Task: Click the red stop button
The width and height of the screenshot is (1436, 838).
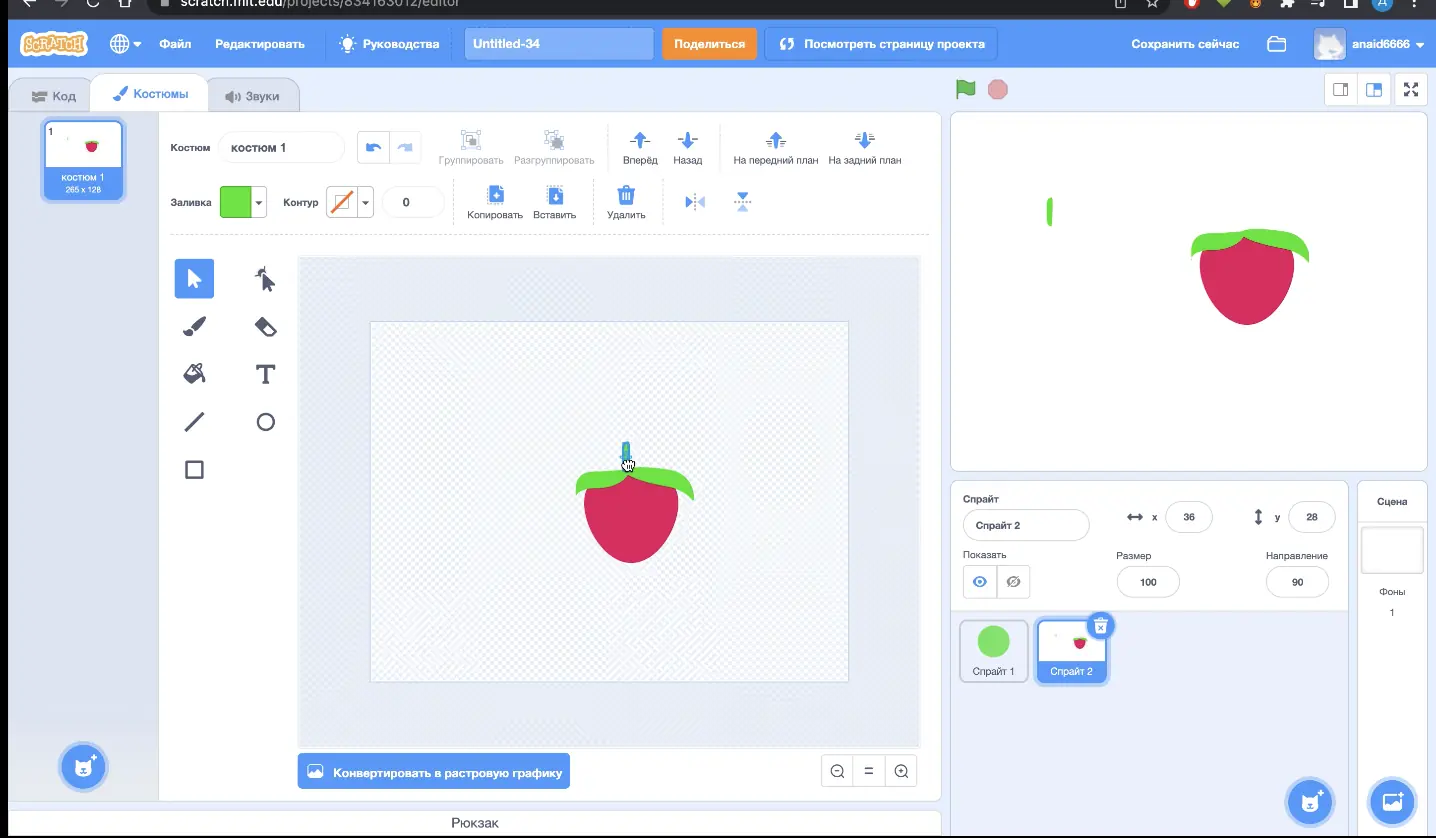Action: coord(997,89)
